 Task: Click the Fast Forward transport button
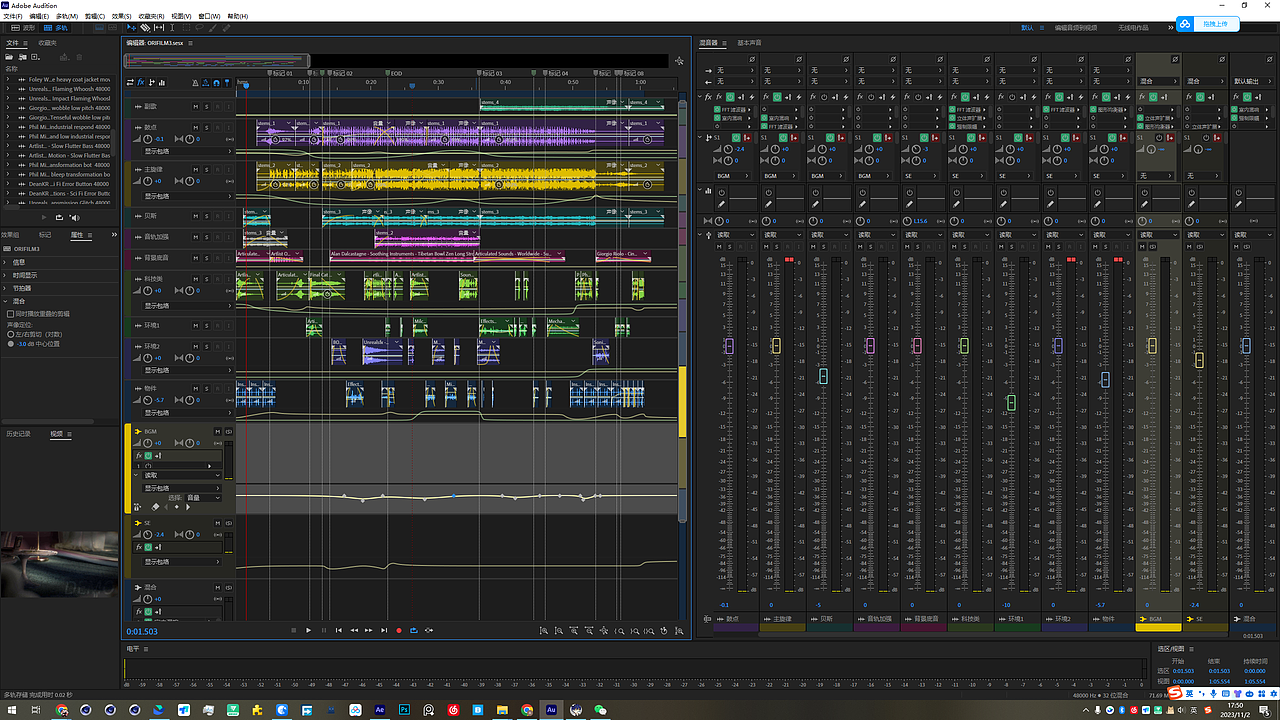[369, 630]
